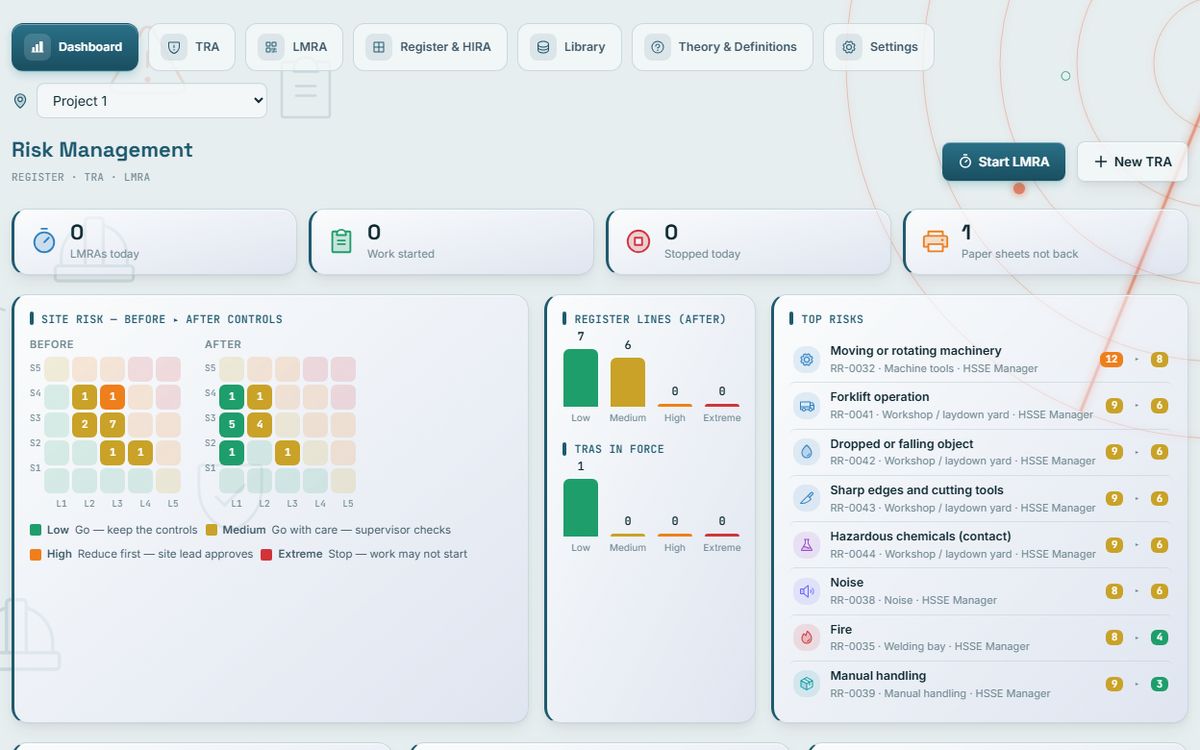Expand the Project 1 dropdown
Viewport: 1200px width, 750px height.
coord(152,101)
